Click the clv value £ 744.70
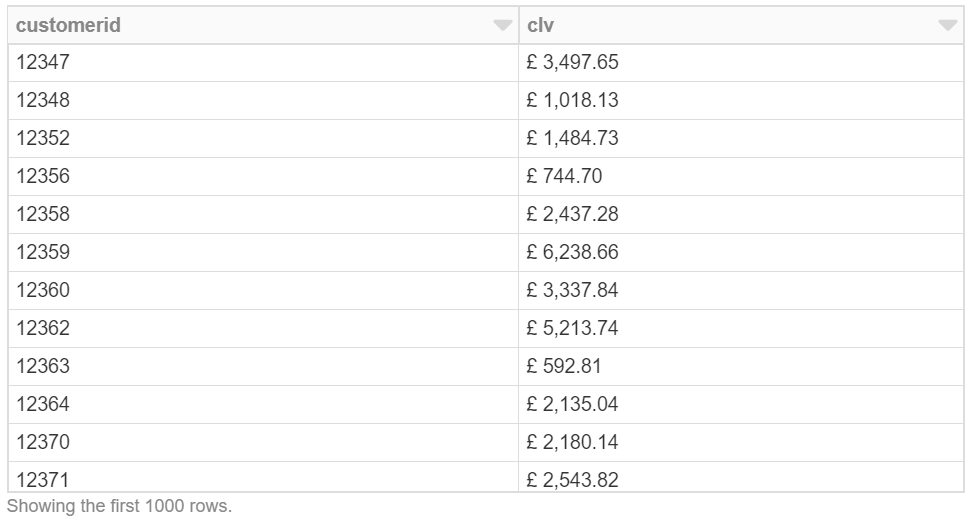Viewport: 971px width, 524px height. tap(565, 176)
